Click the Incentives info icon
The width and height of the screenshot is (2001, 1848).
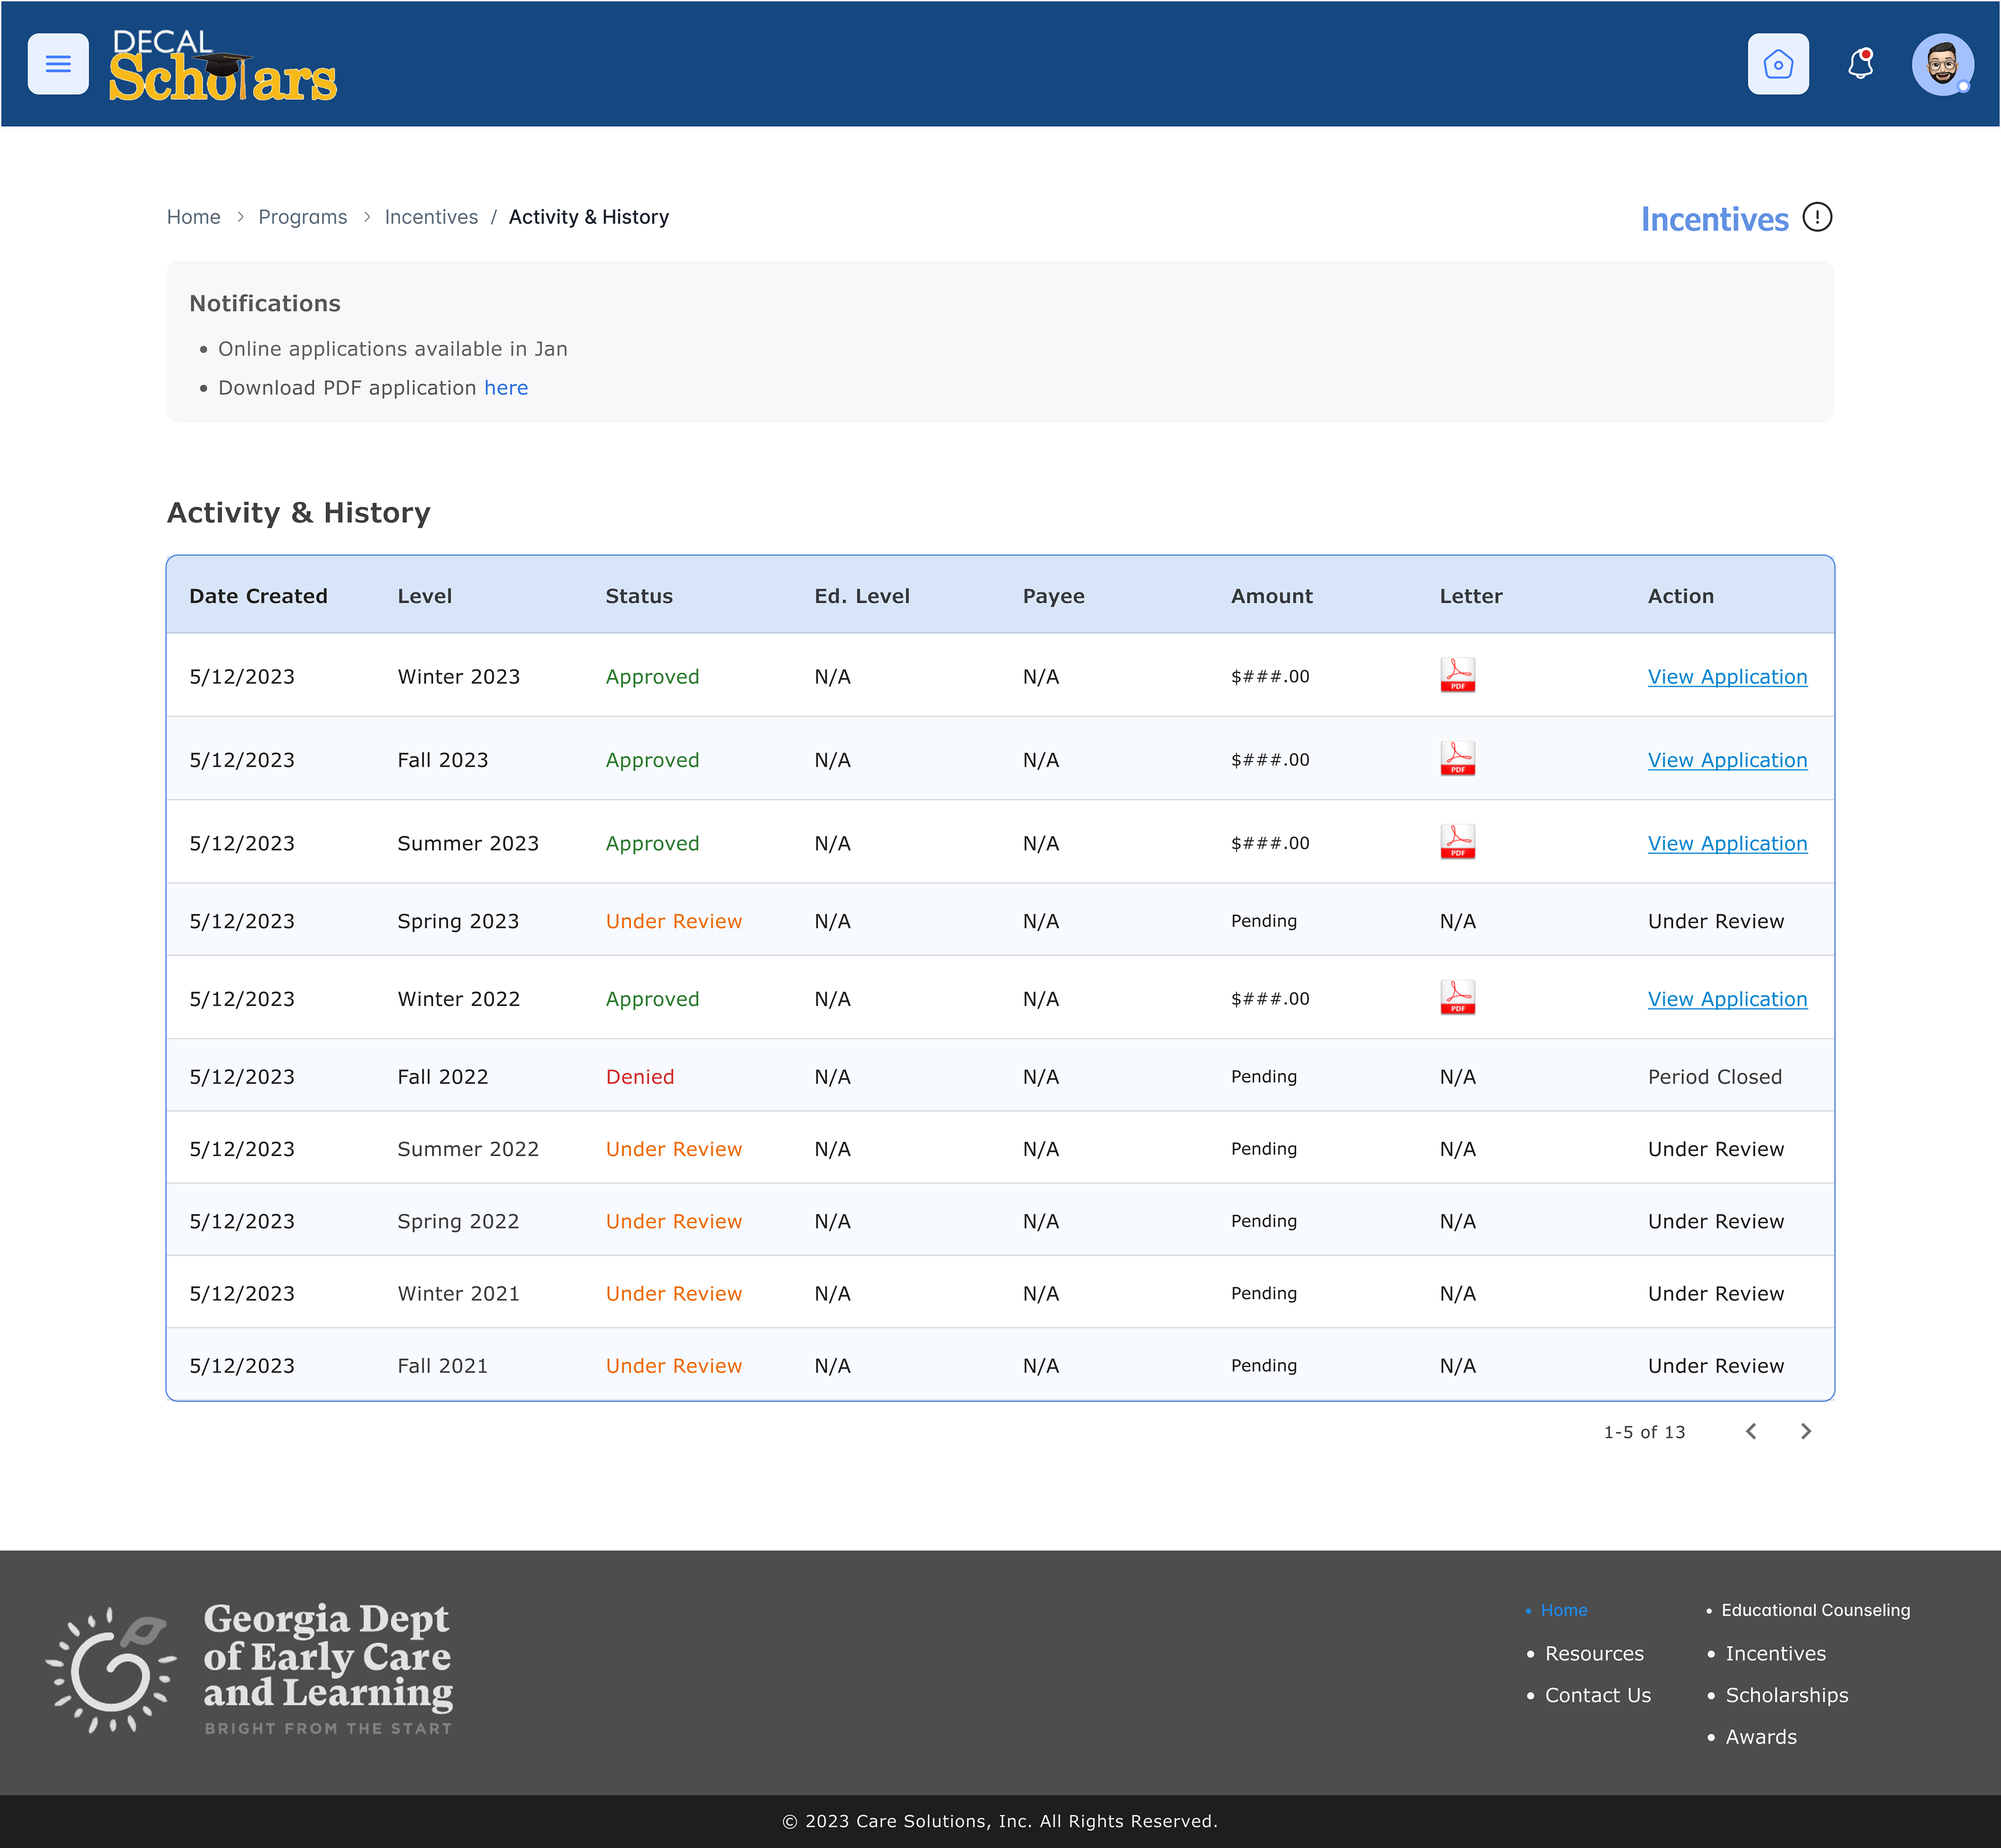[x=1816, y=217]
